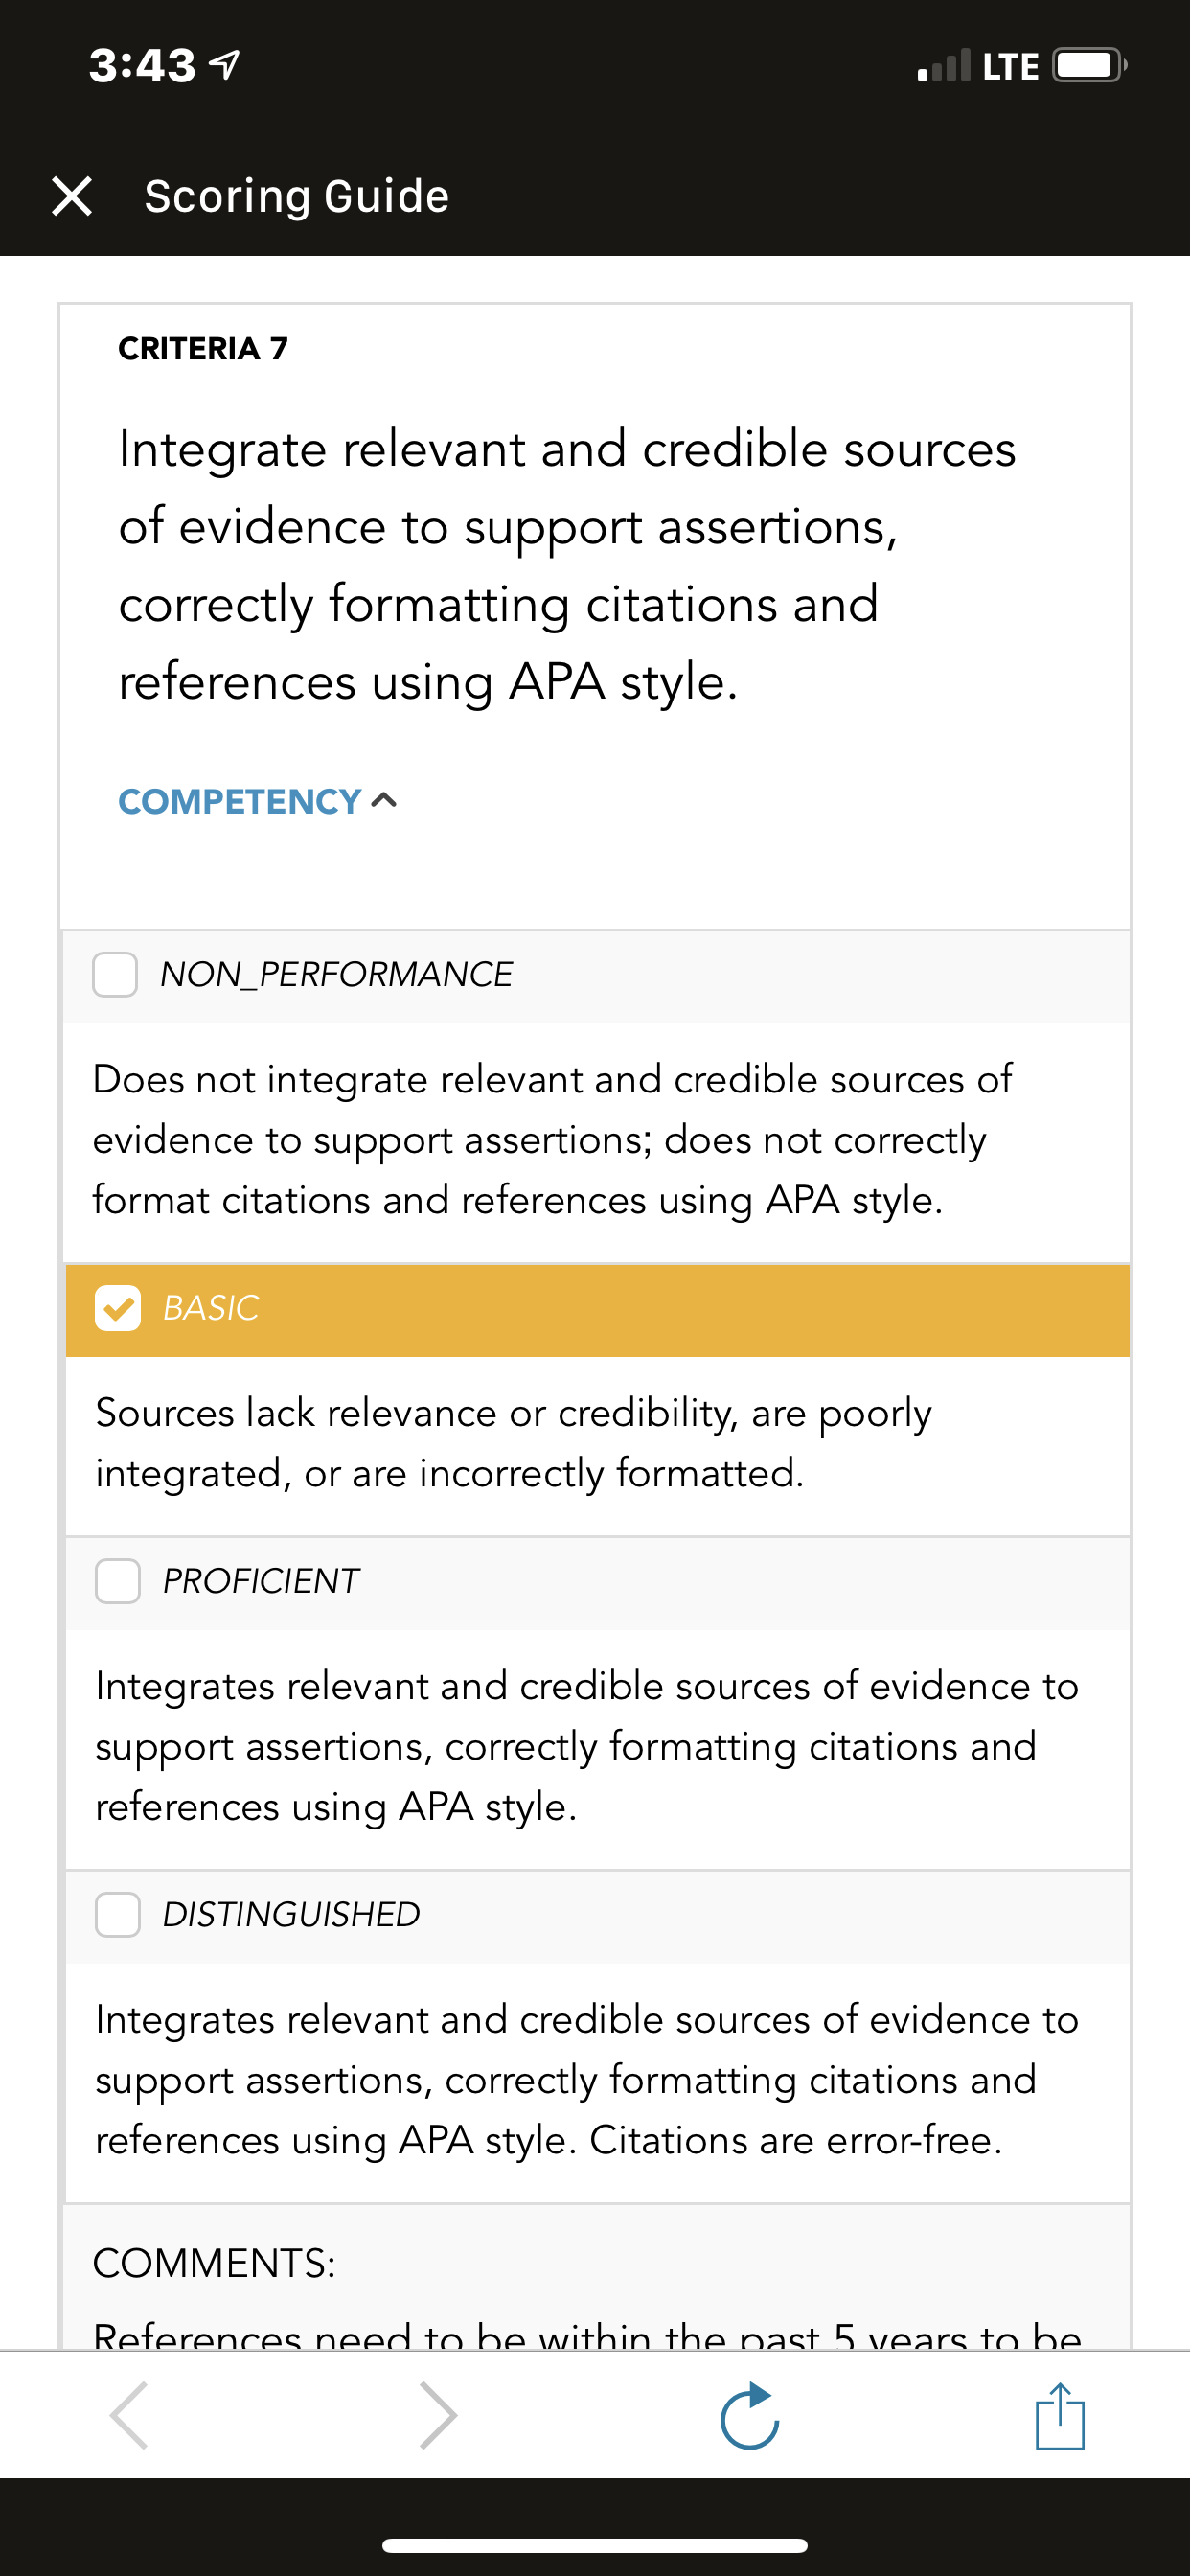Tap the CRITERIA 7 heading
This screenshot has height=2576, width=1190.
pos(203,348)
